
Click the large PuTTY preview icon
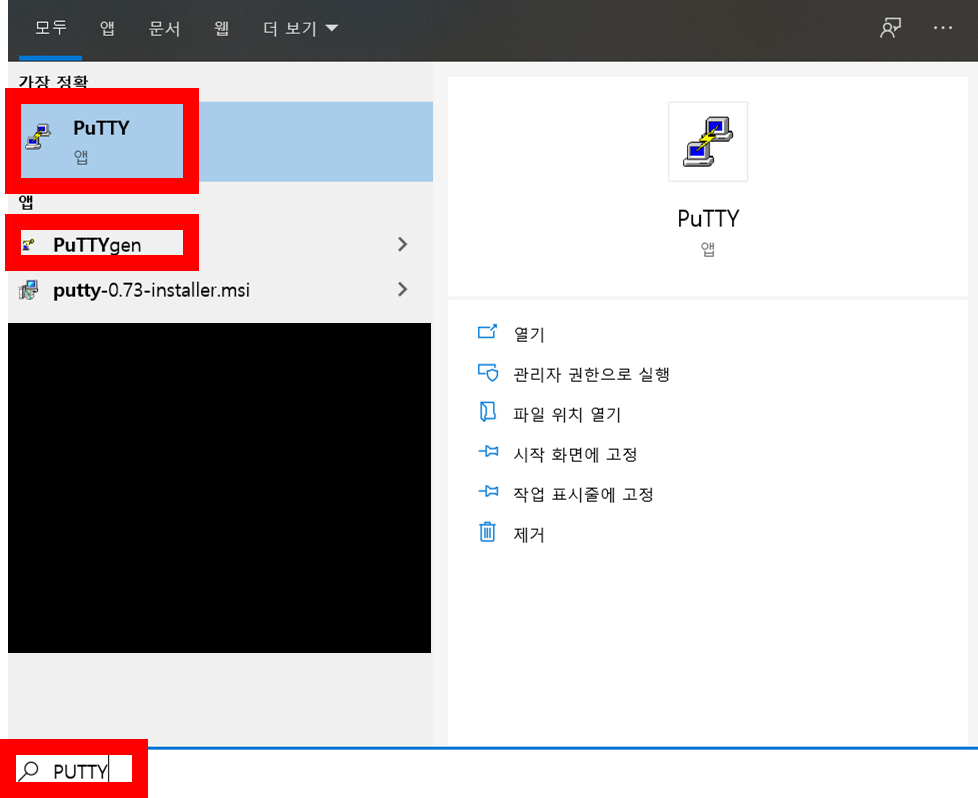(708, 142)
